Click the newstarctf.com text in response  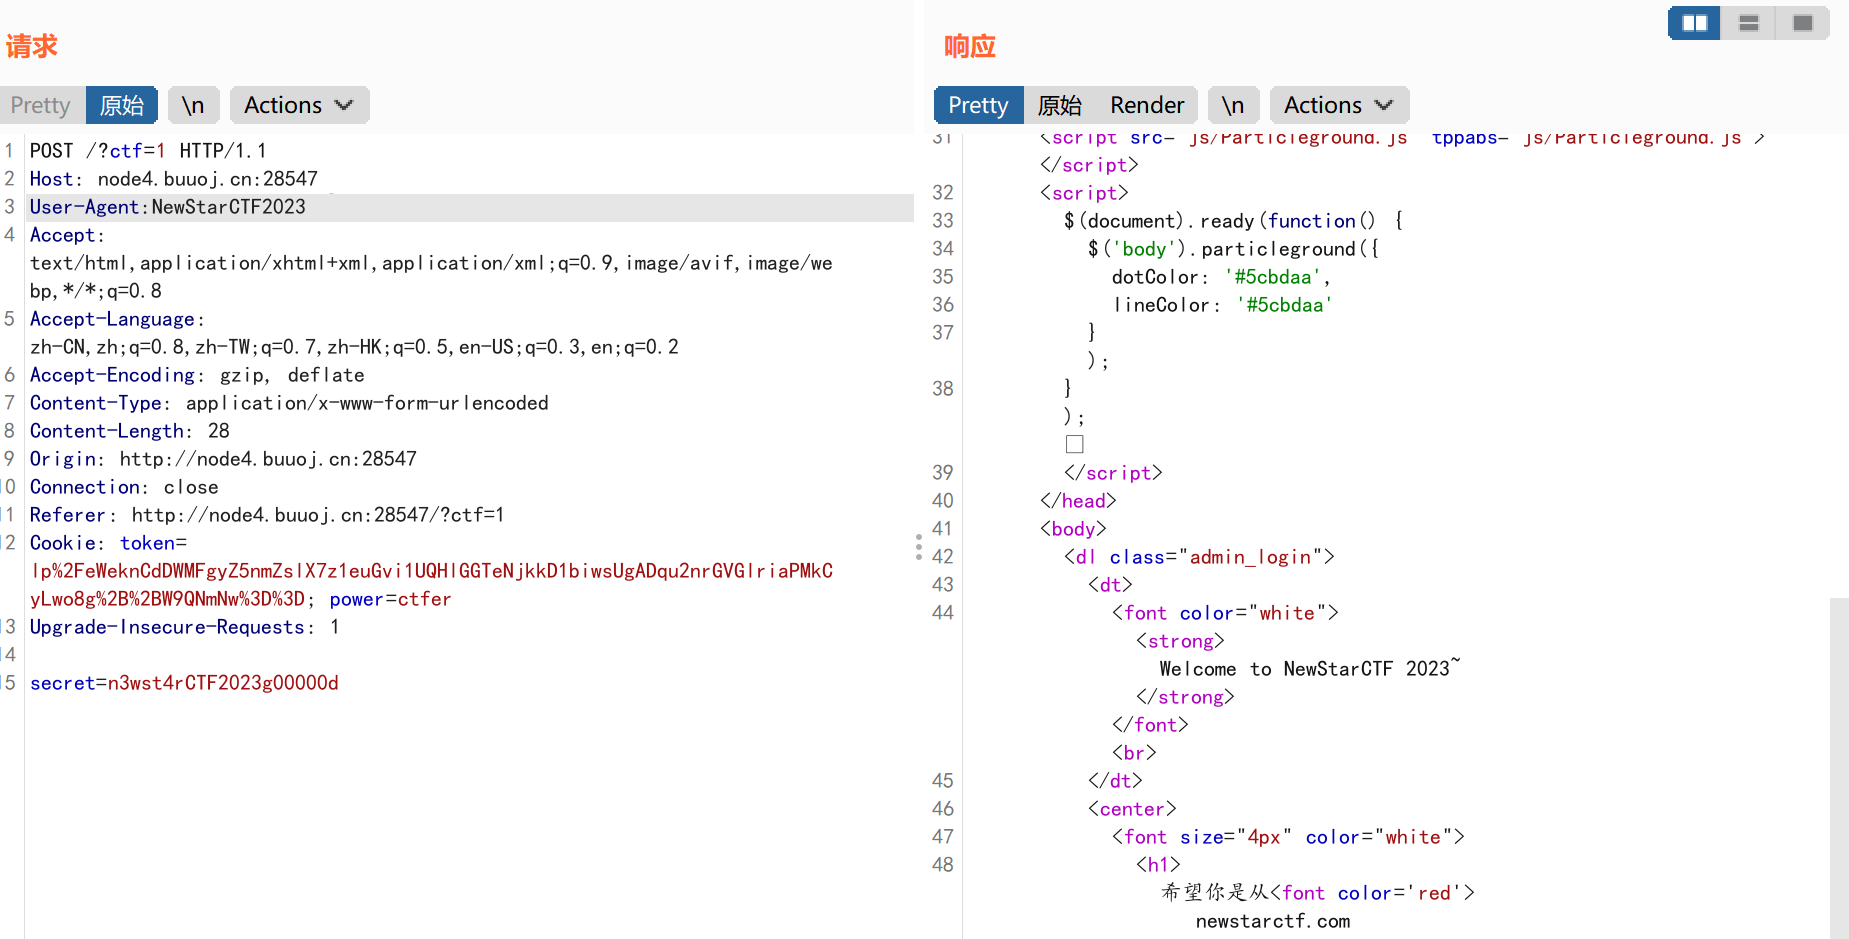[x=1273, y=921]
